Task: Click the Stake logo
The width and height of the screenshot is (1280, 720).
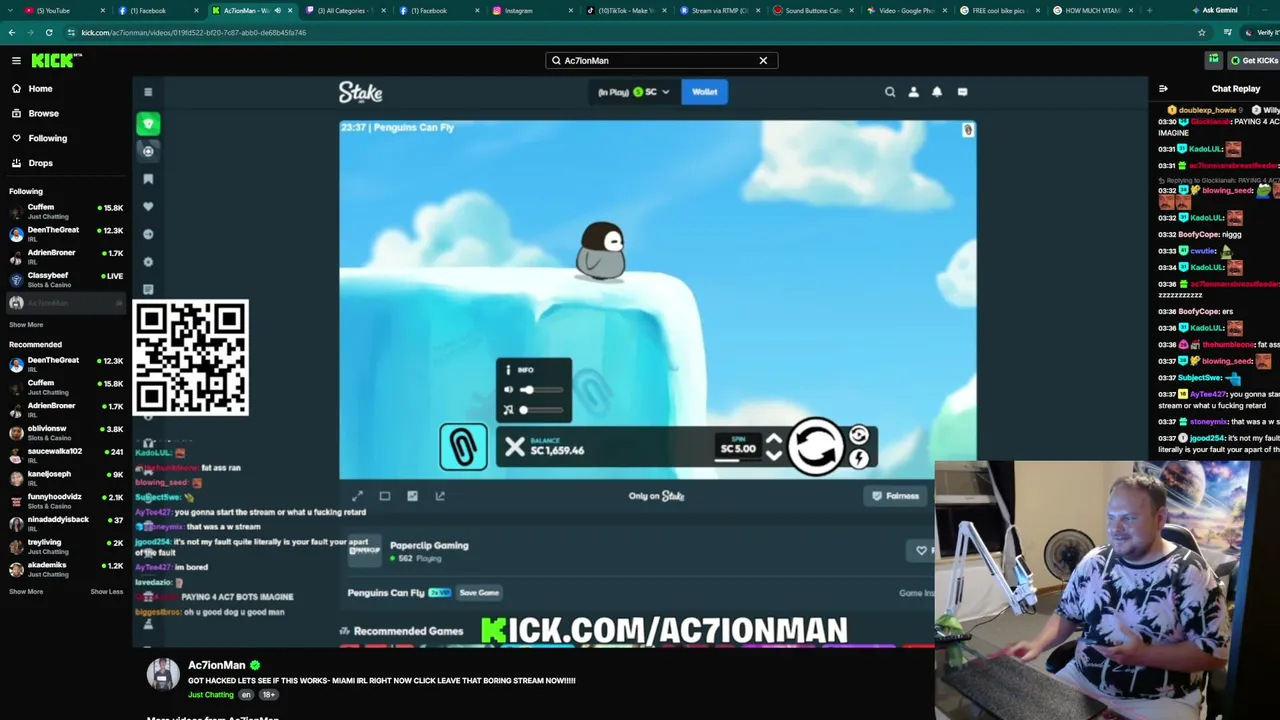Action: pos(360,92)
